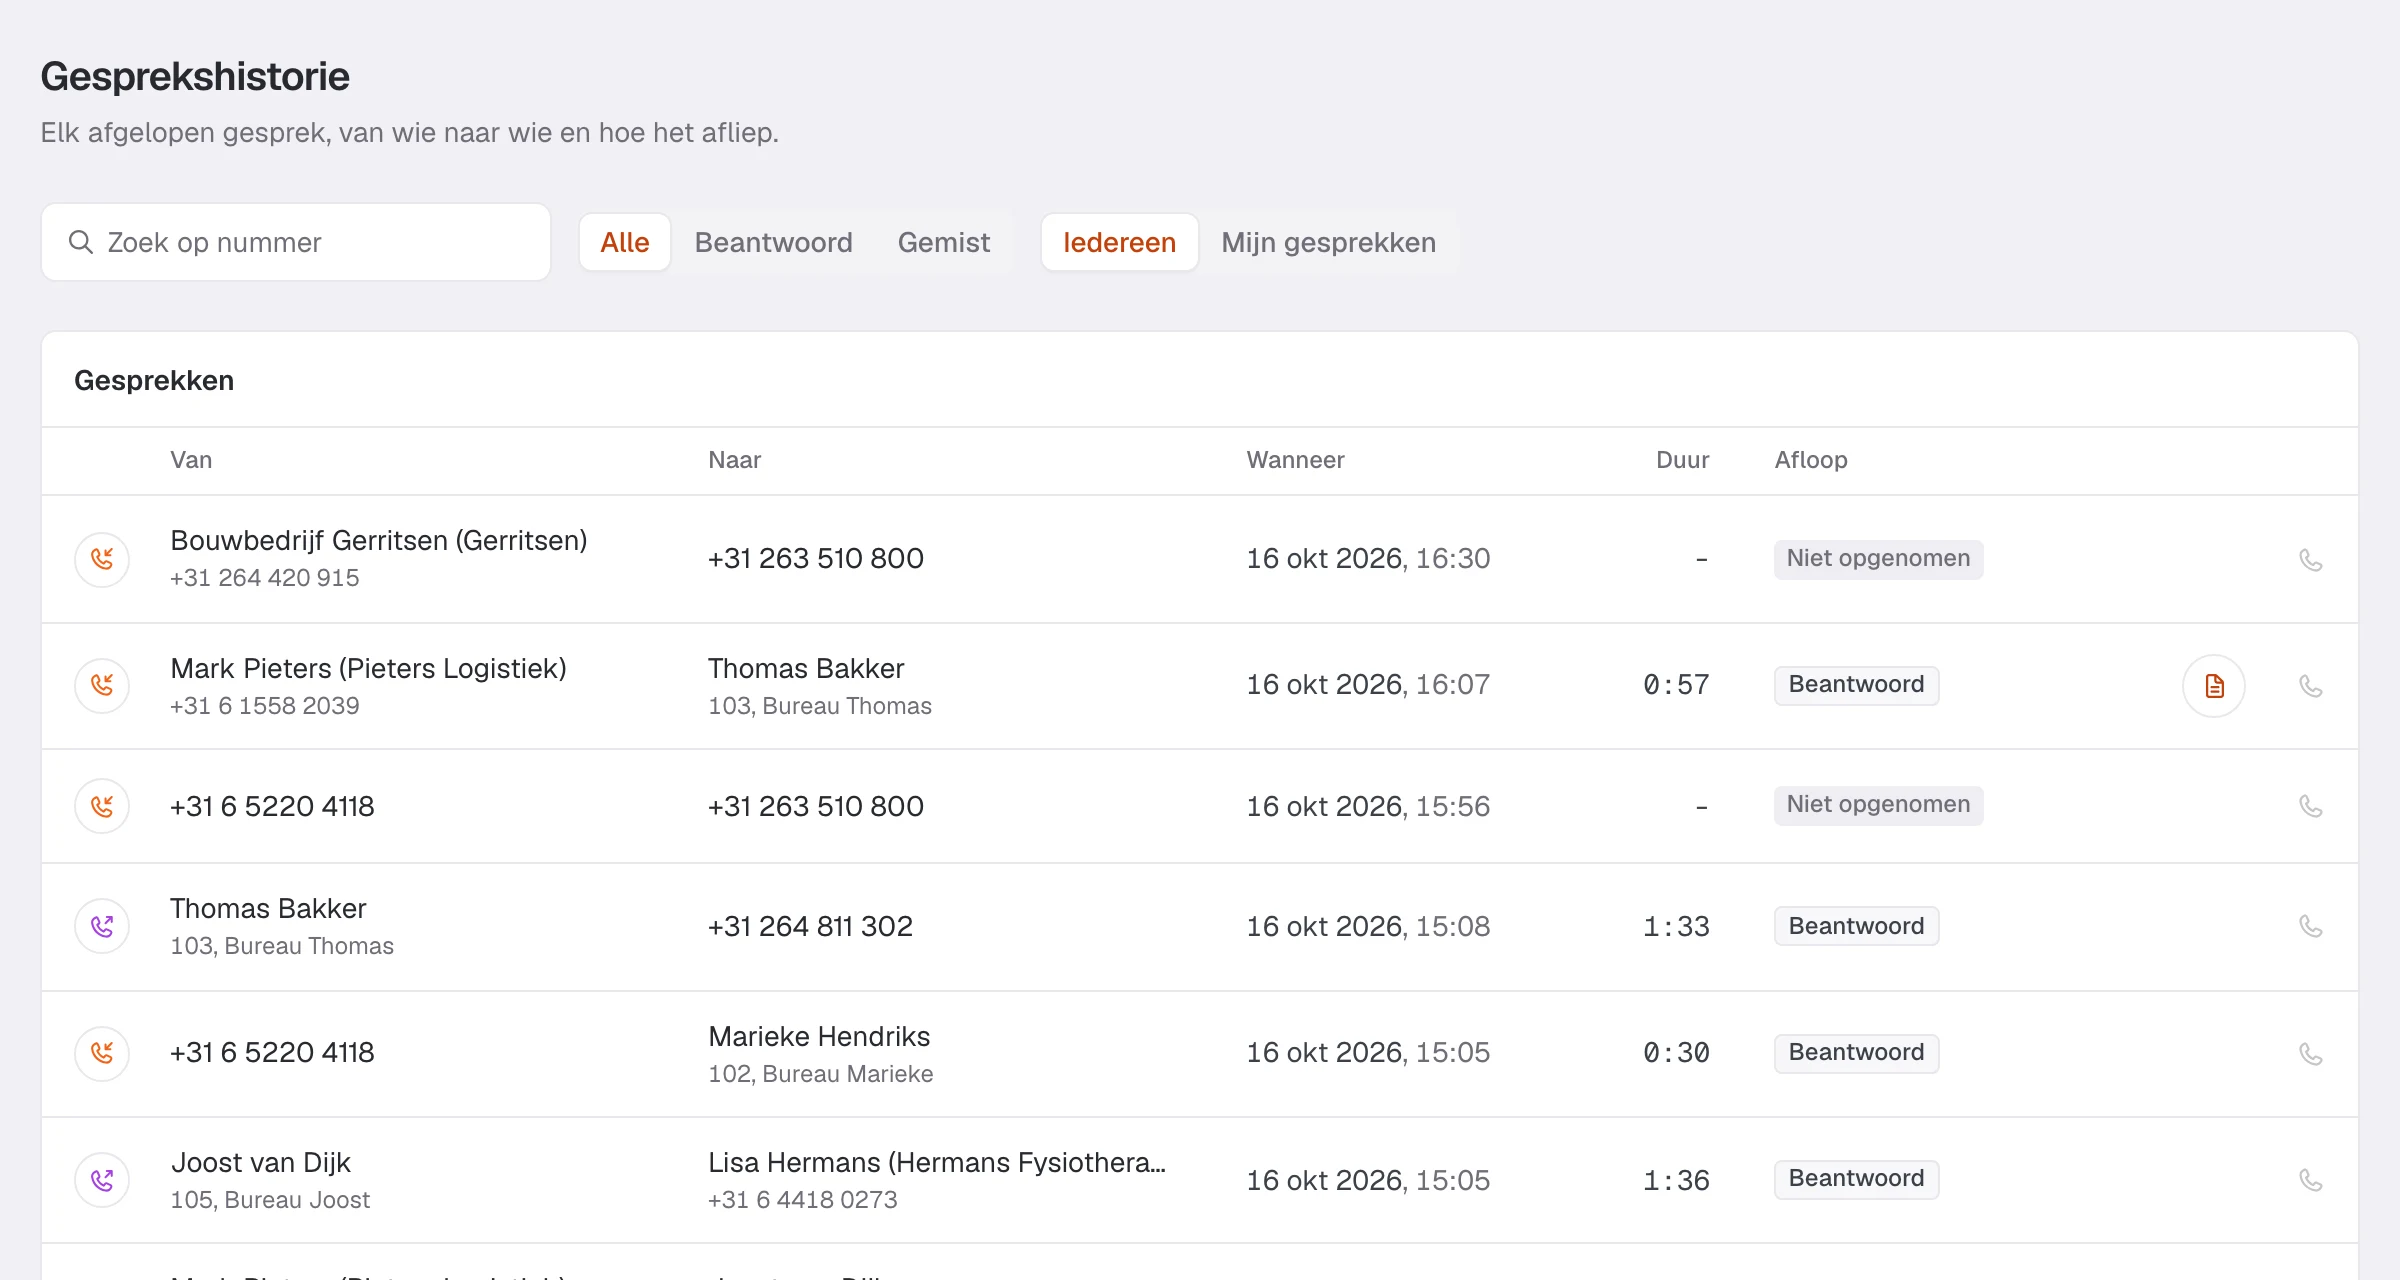Click the outgoing call icon for Joost van Dijk
Viewport: 2400px width, 1280px height.
click(x=102, y=1180)
